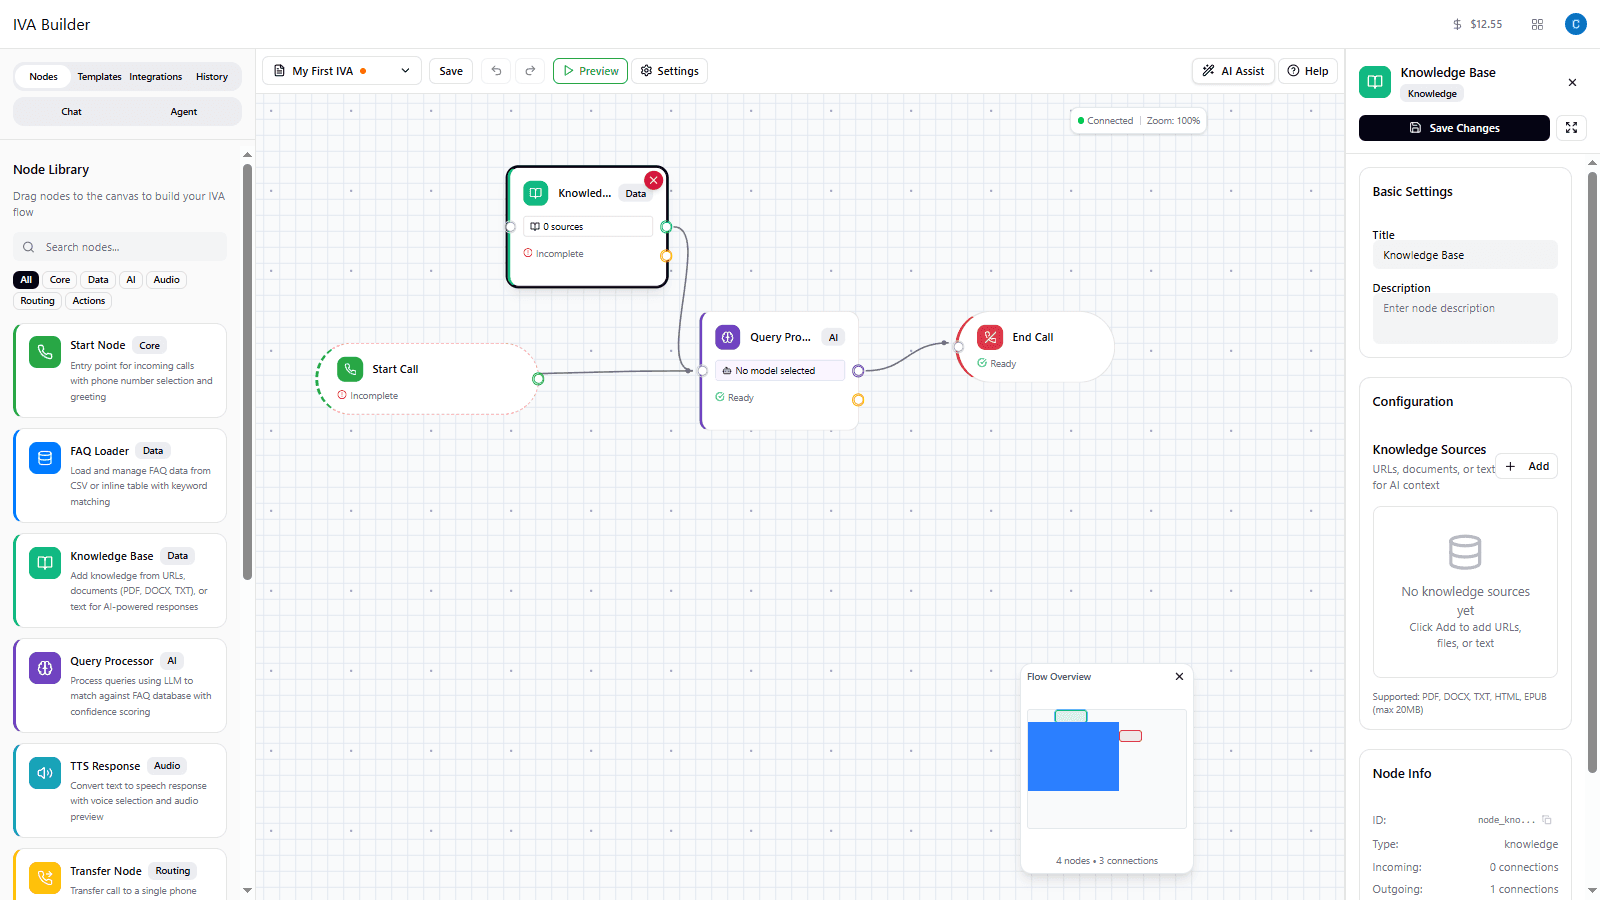Open the model selector on Query Processor node
The width and height of the screenshot is (1600, 900).
pos(779,370)
